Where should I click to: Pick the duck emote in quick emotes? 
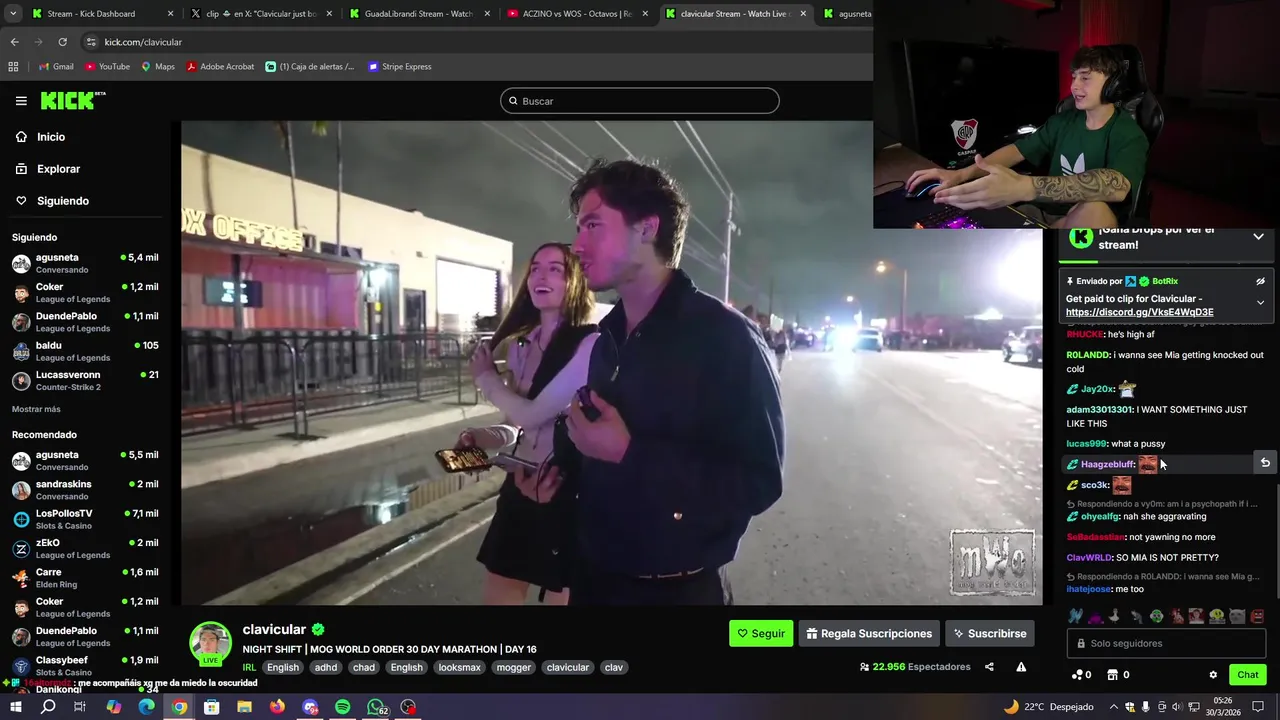click(x=1116, y=616)
